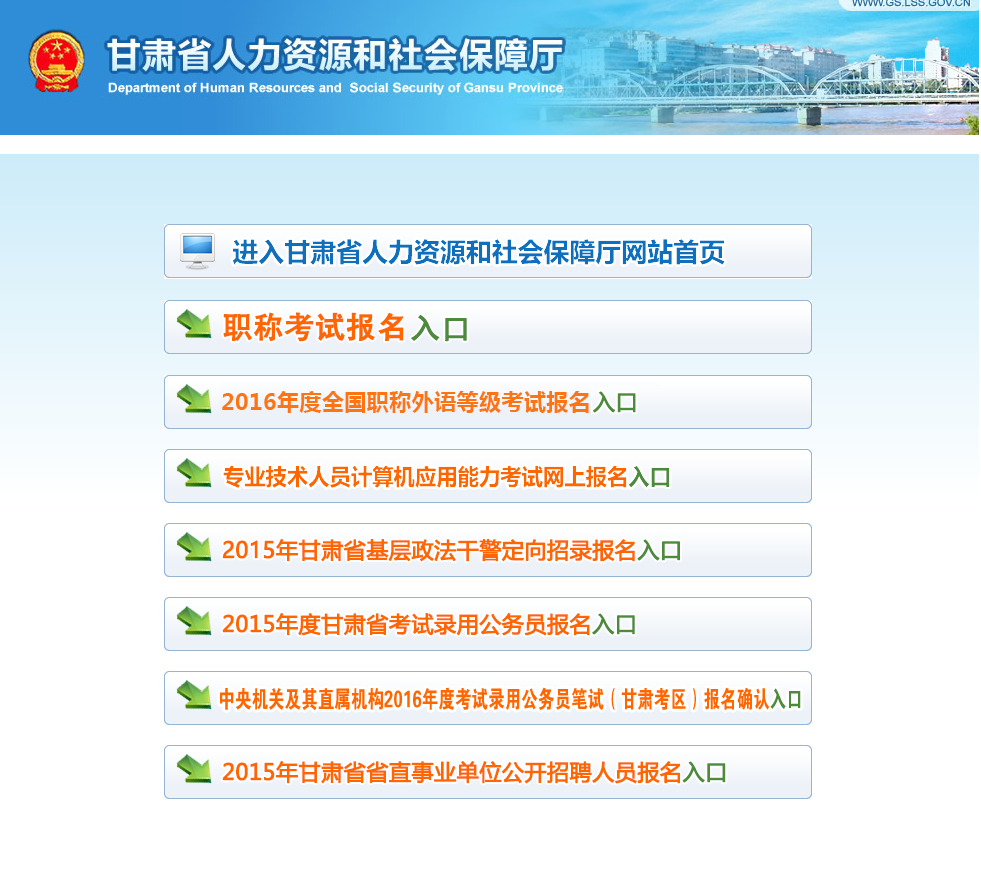Open 进入甘肃省人力资源和社会保障厅网站首页 link

(478, 253)
